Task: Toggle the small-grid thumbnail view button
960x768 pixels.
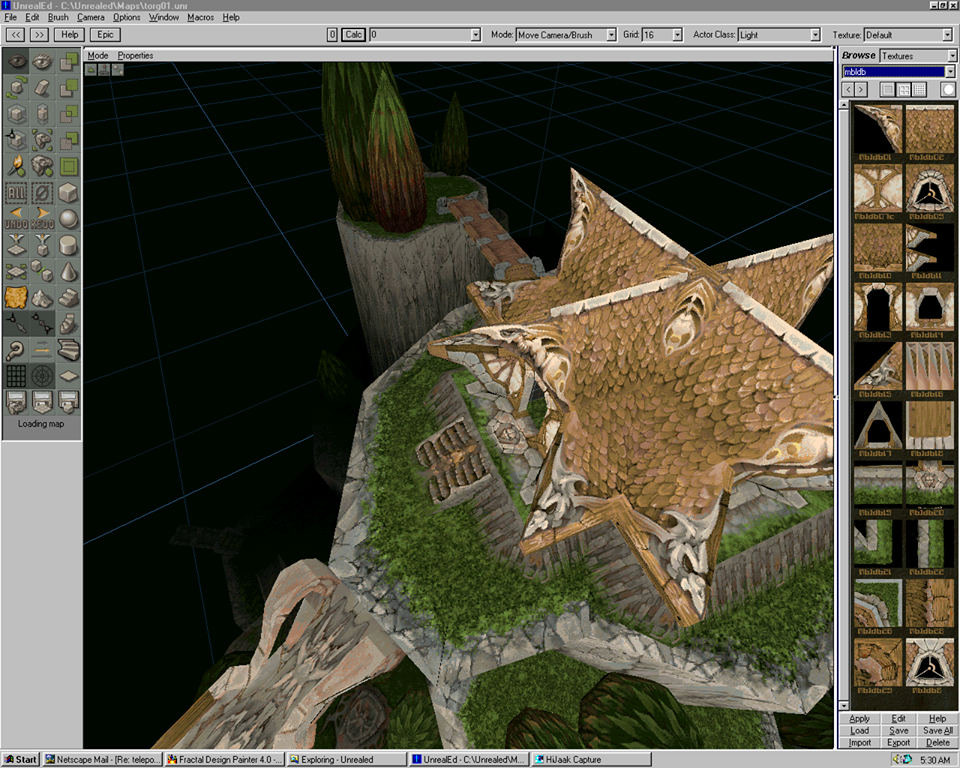Action: tap(918, 90)
